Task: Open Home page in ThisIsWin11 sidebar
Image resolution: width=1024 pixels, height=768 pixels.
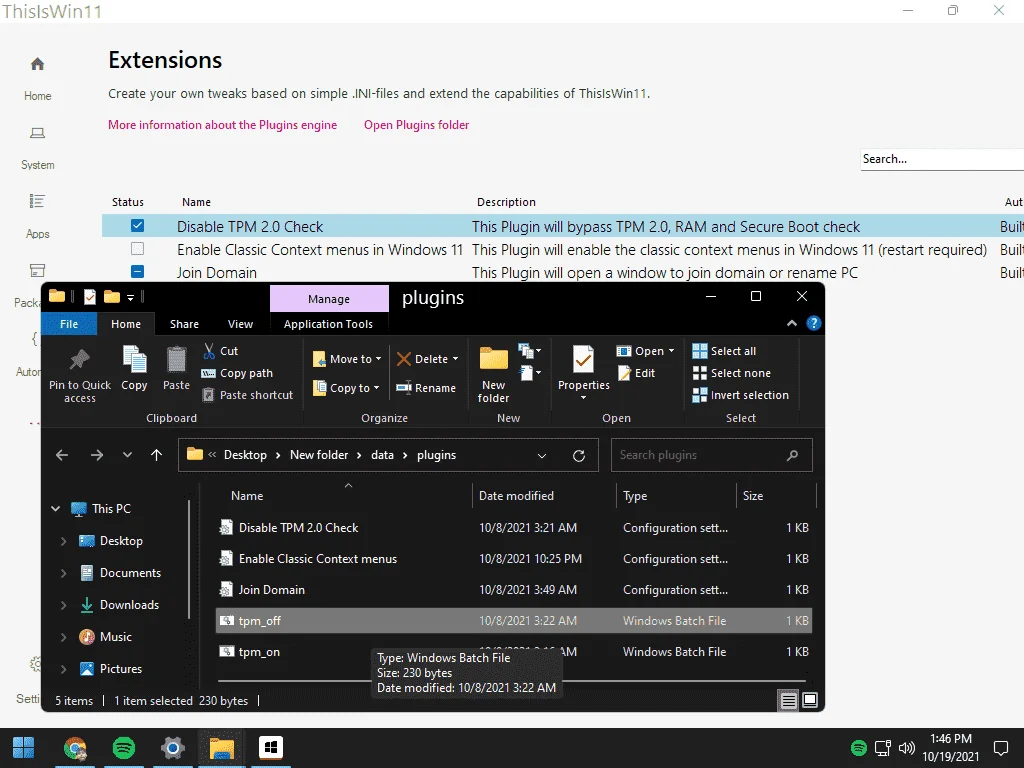Action: [x=37, y=78]
